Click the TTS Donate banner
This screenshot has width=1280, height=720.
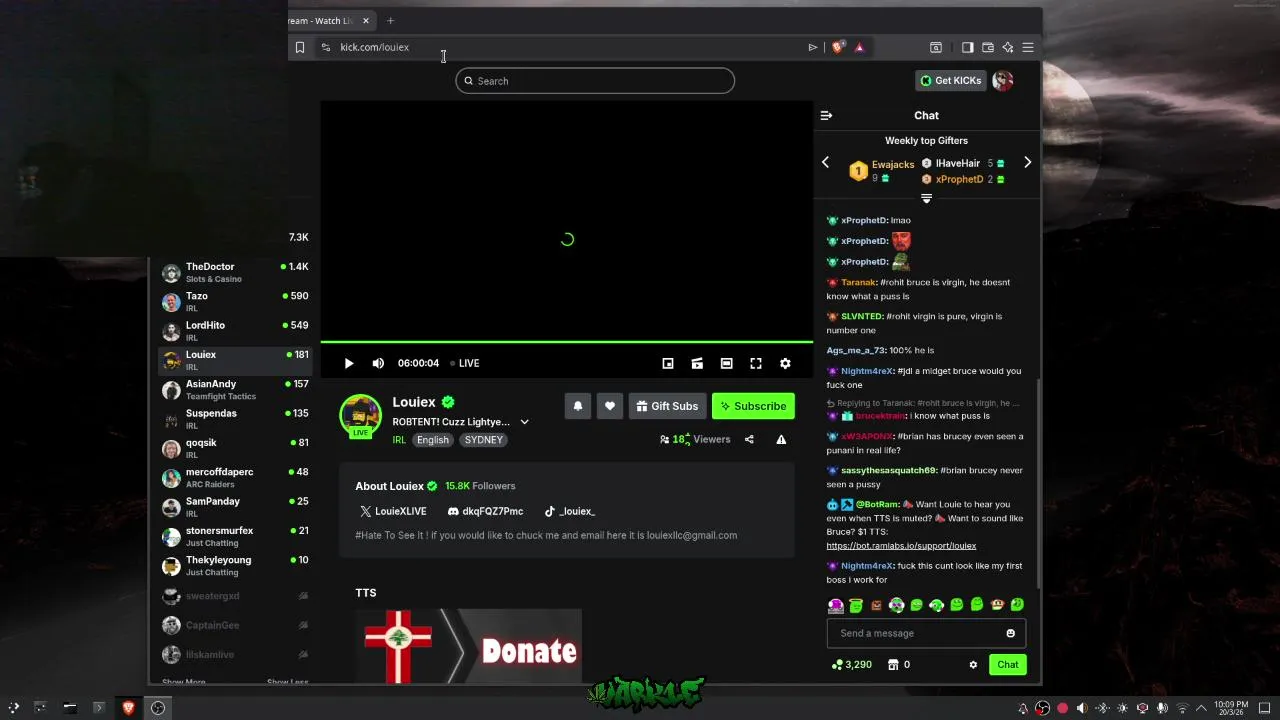(468, 647)
